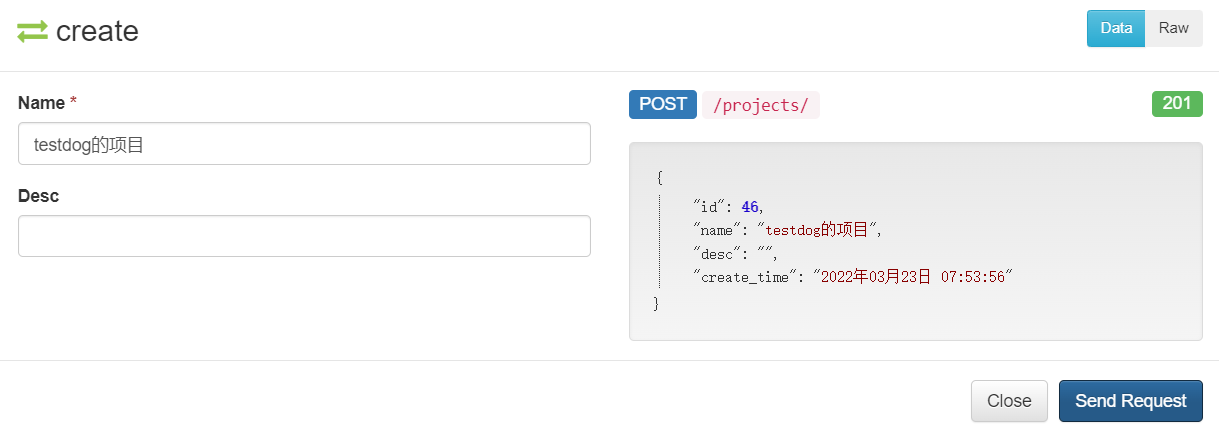This screenshot has height=432, width=1219.
Task: Click the closing brace of JSON response
Action: [x=656, y=303]
